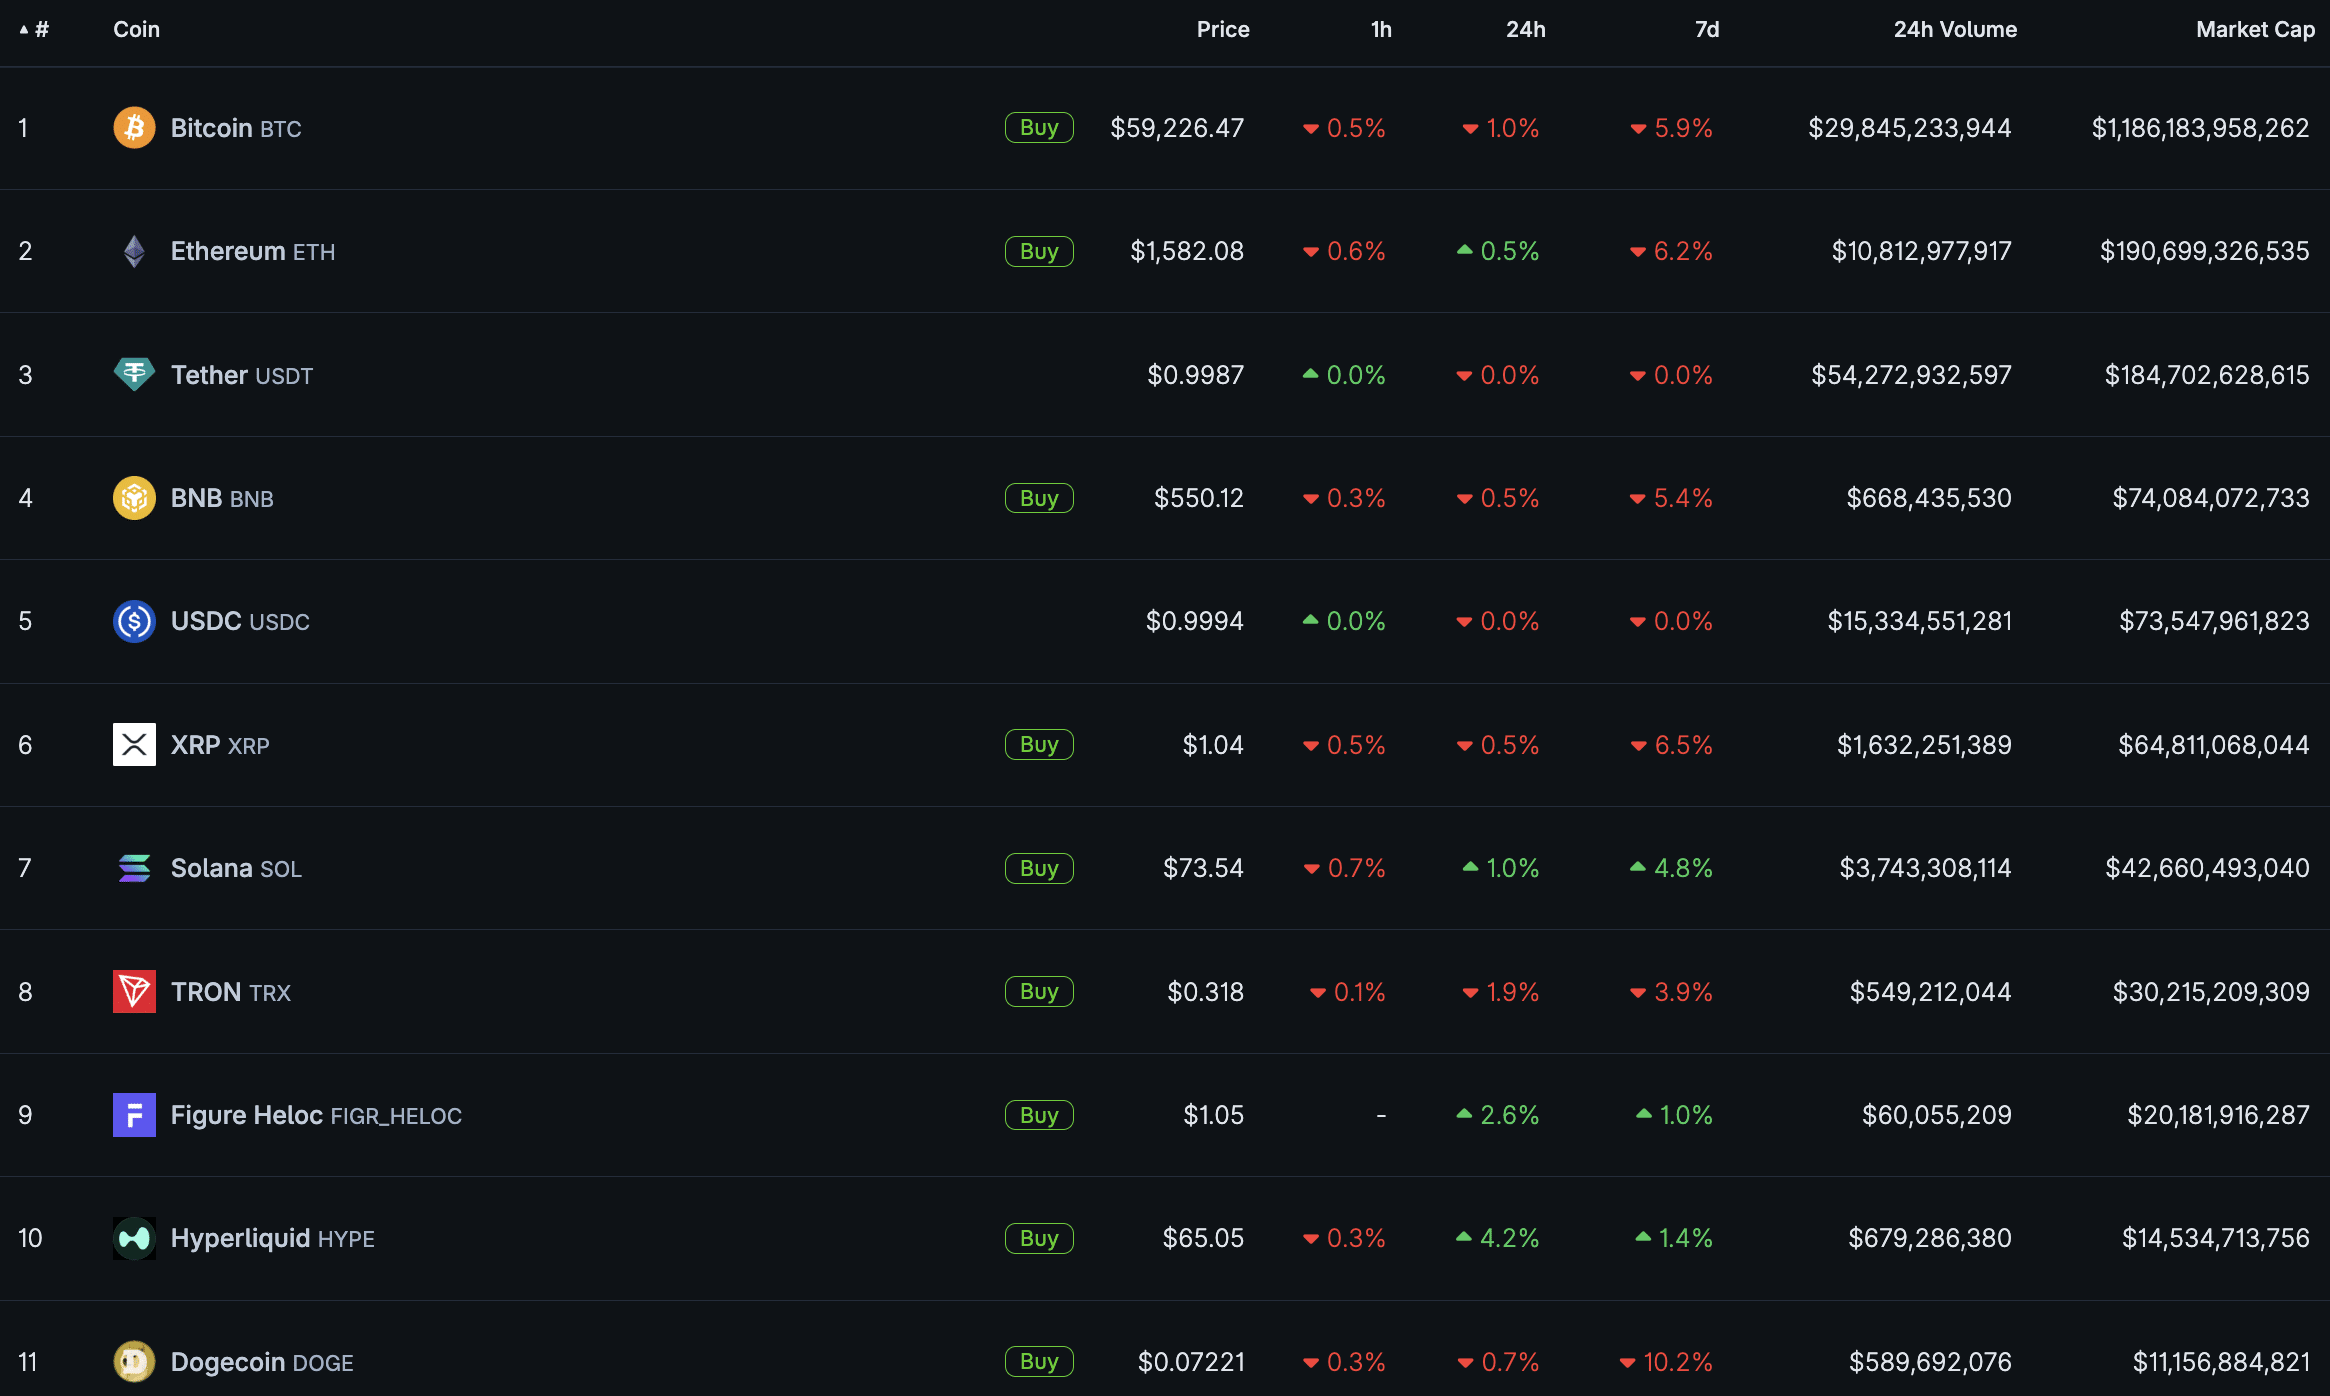
Task: Open the XRP coin page link
Action: click(220, 745)
